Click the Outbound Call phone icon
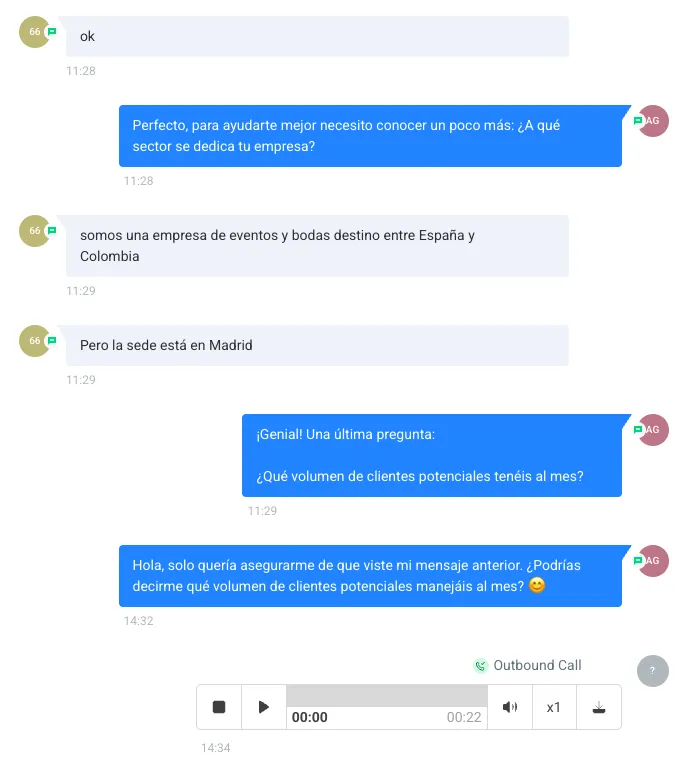691x770 pixels. pyautogui.click(x=480, y=666)
